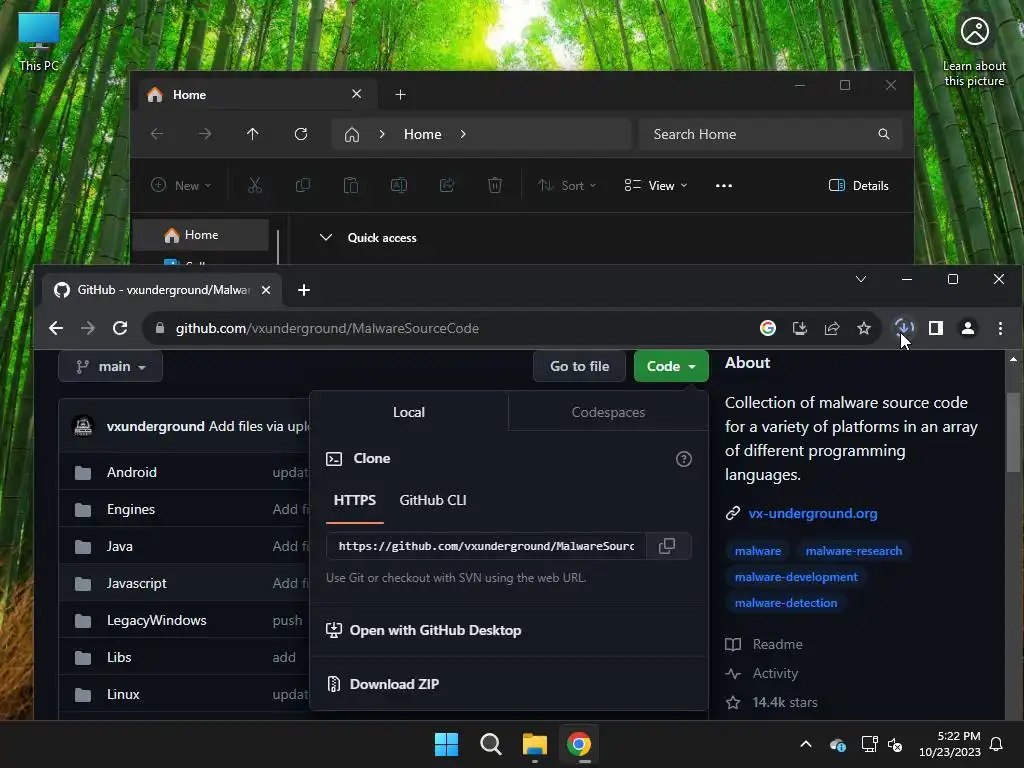The width and height of the screenshot is (1024, 768).
Task: Open the LegacyWindows folder
Action: (157, 620)
